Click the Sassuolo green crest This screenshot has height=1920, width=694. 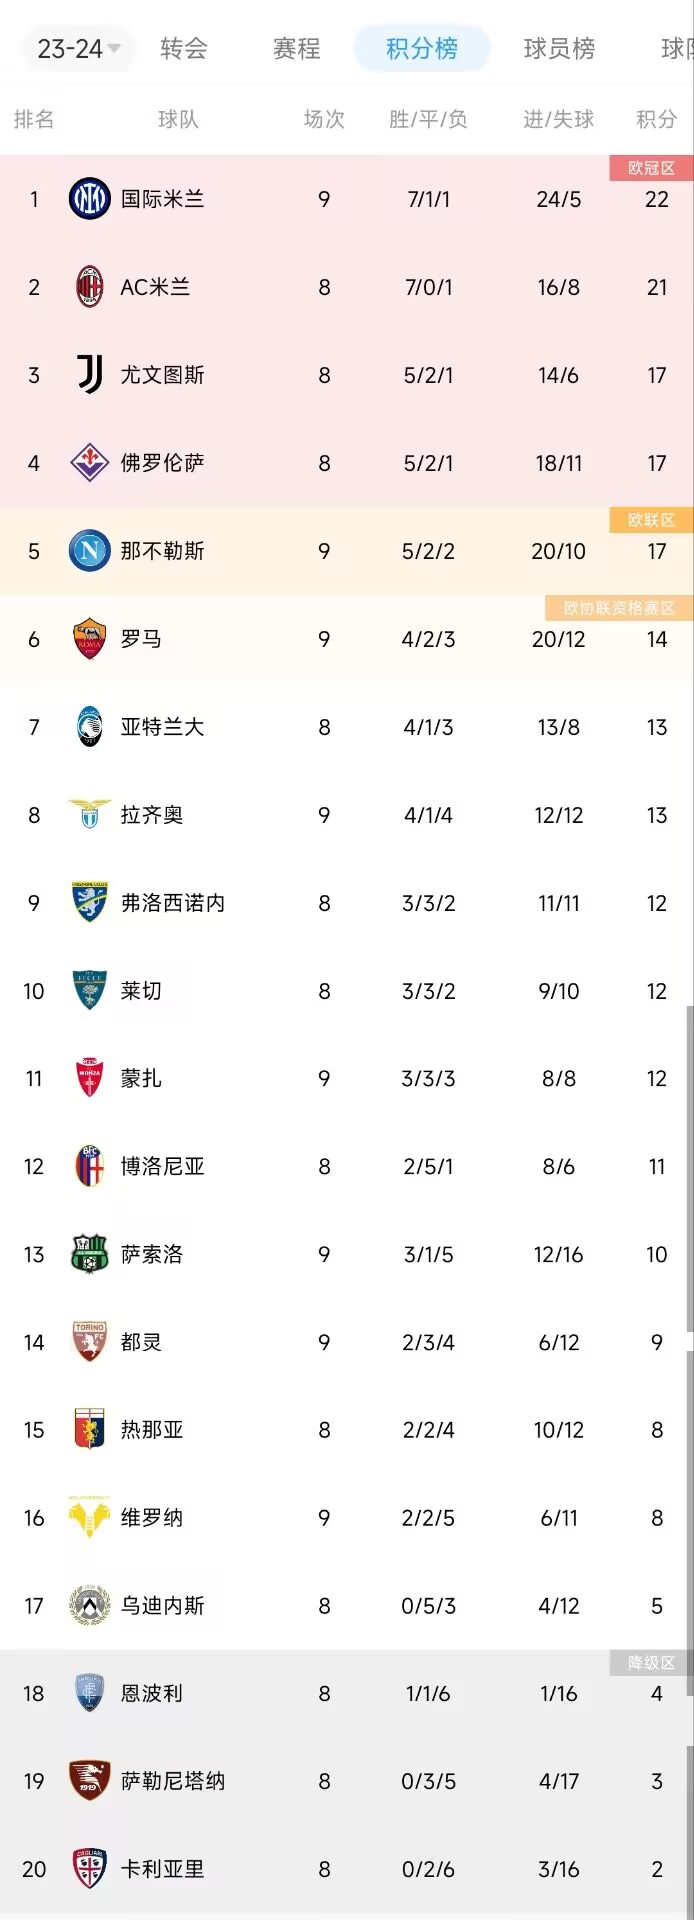click(89, 1254)
